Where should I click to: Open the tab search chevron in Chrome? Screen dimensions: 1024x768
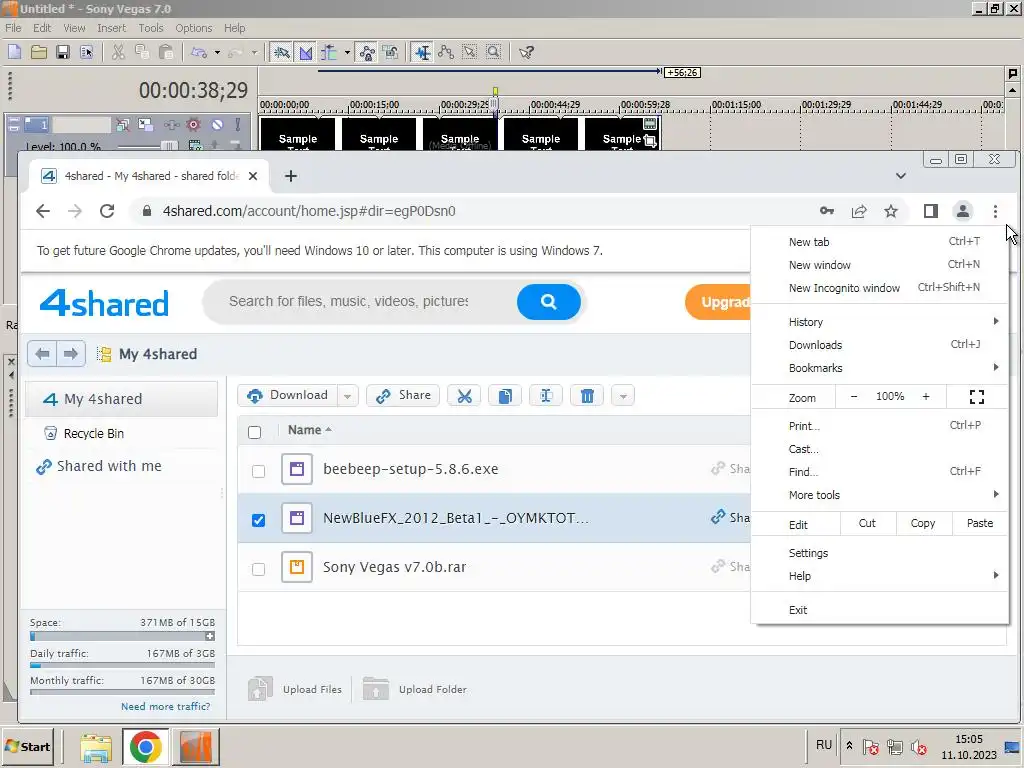tap(901, 176)
